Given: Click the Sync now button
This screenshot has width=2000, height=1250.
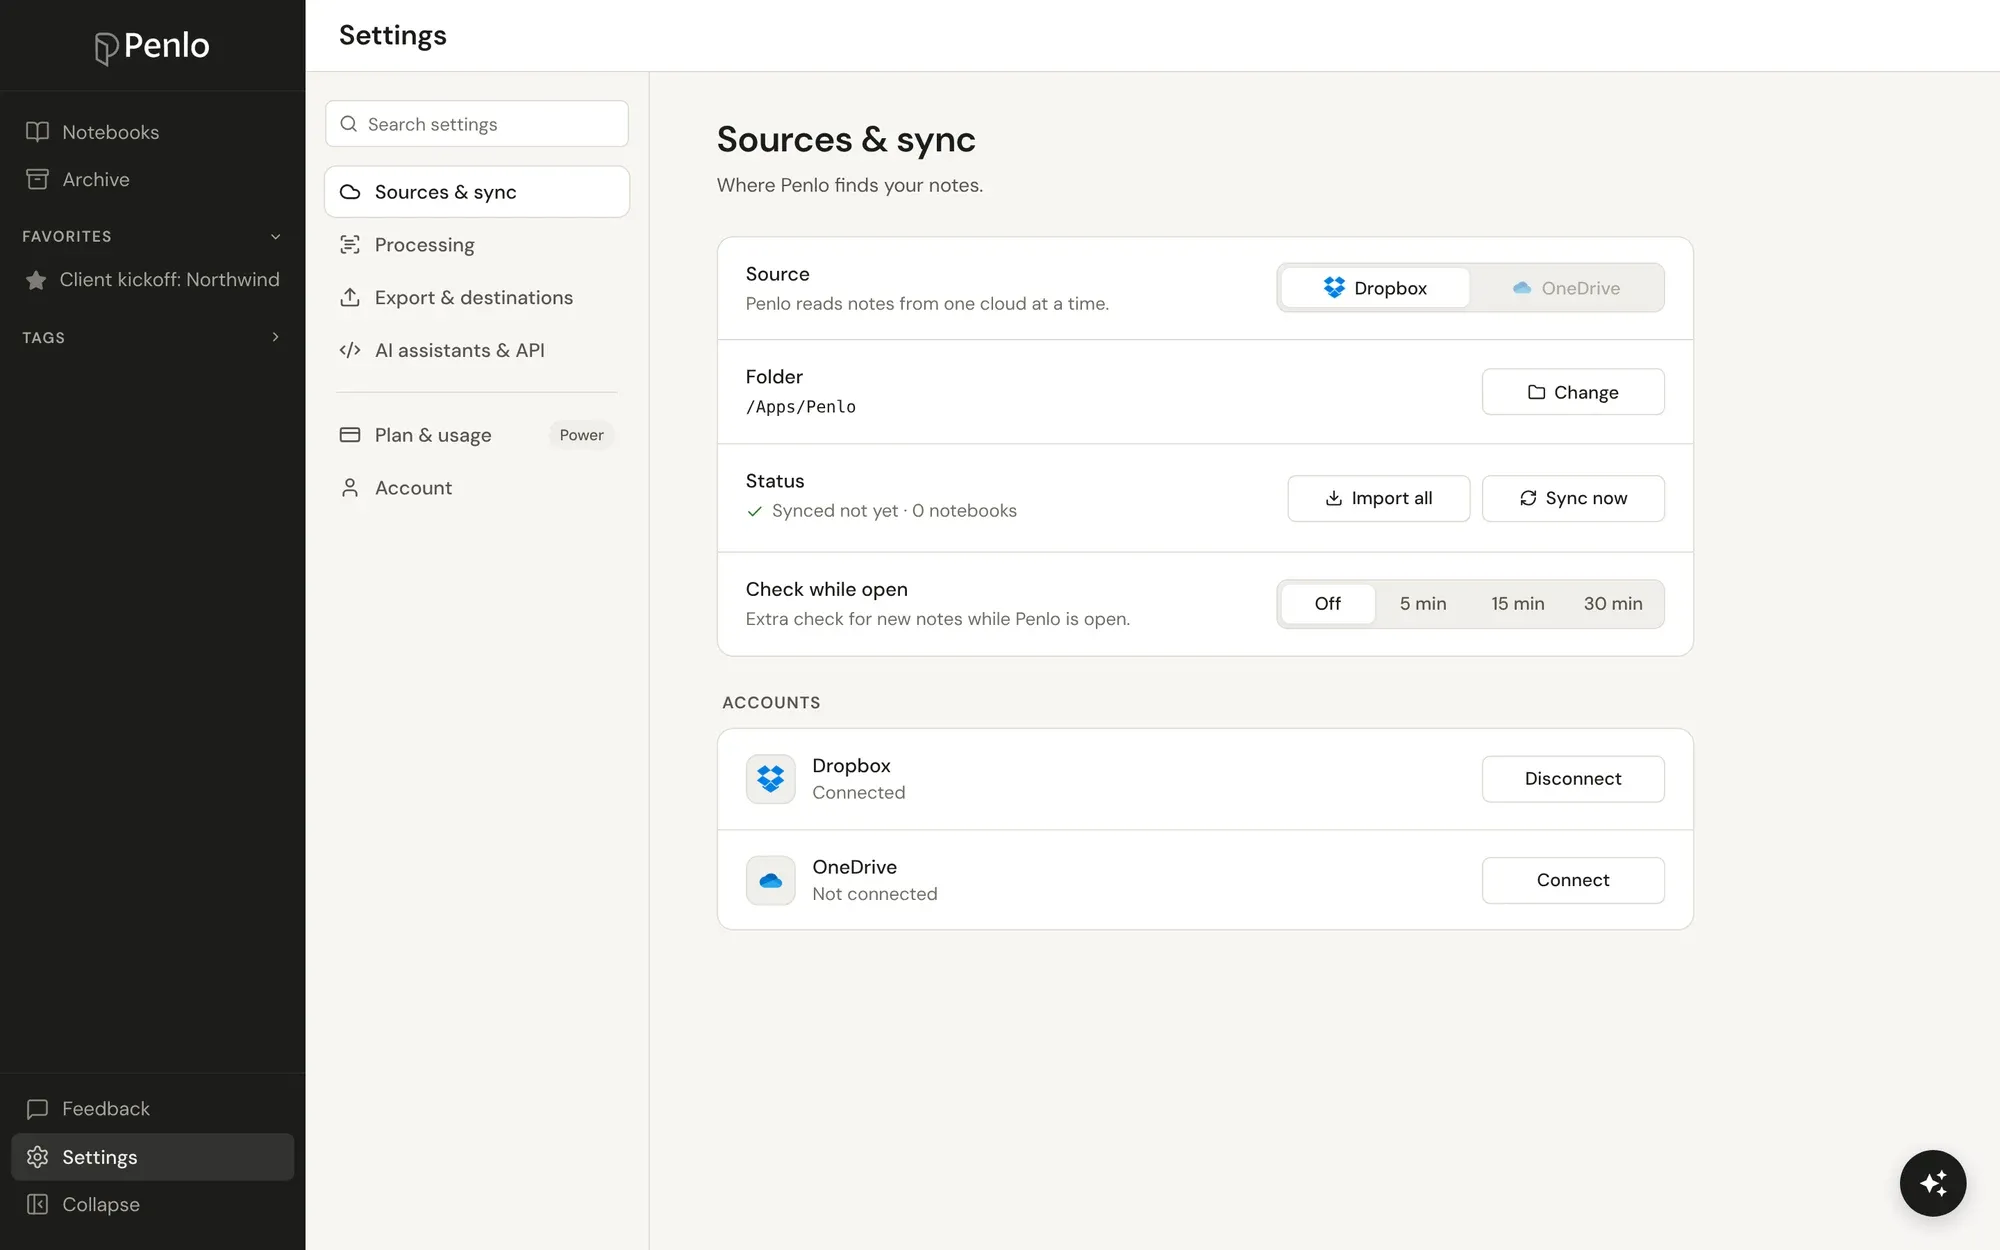Looking at the screenshot, I should point(1573,498).
